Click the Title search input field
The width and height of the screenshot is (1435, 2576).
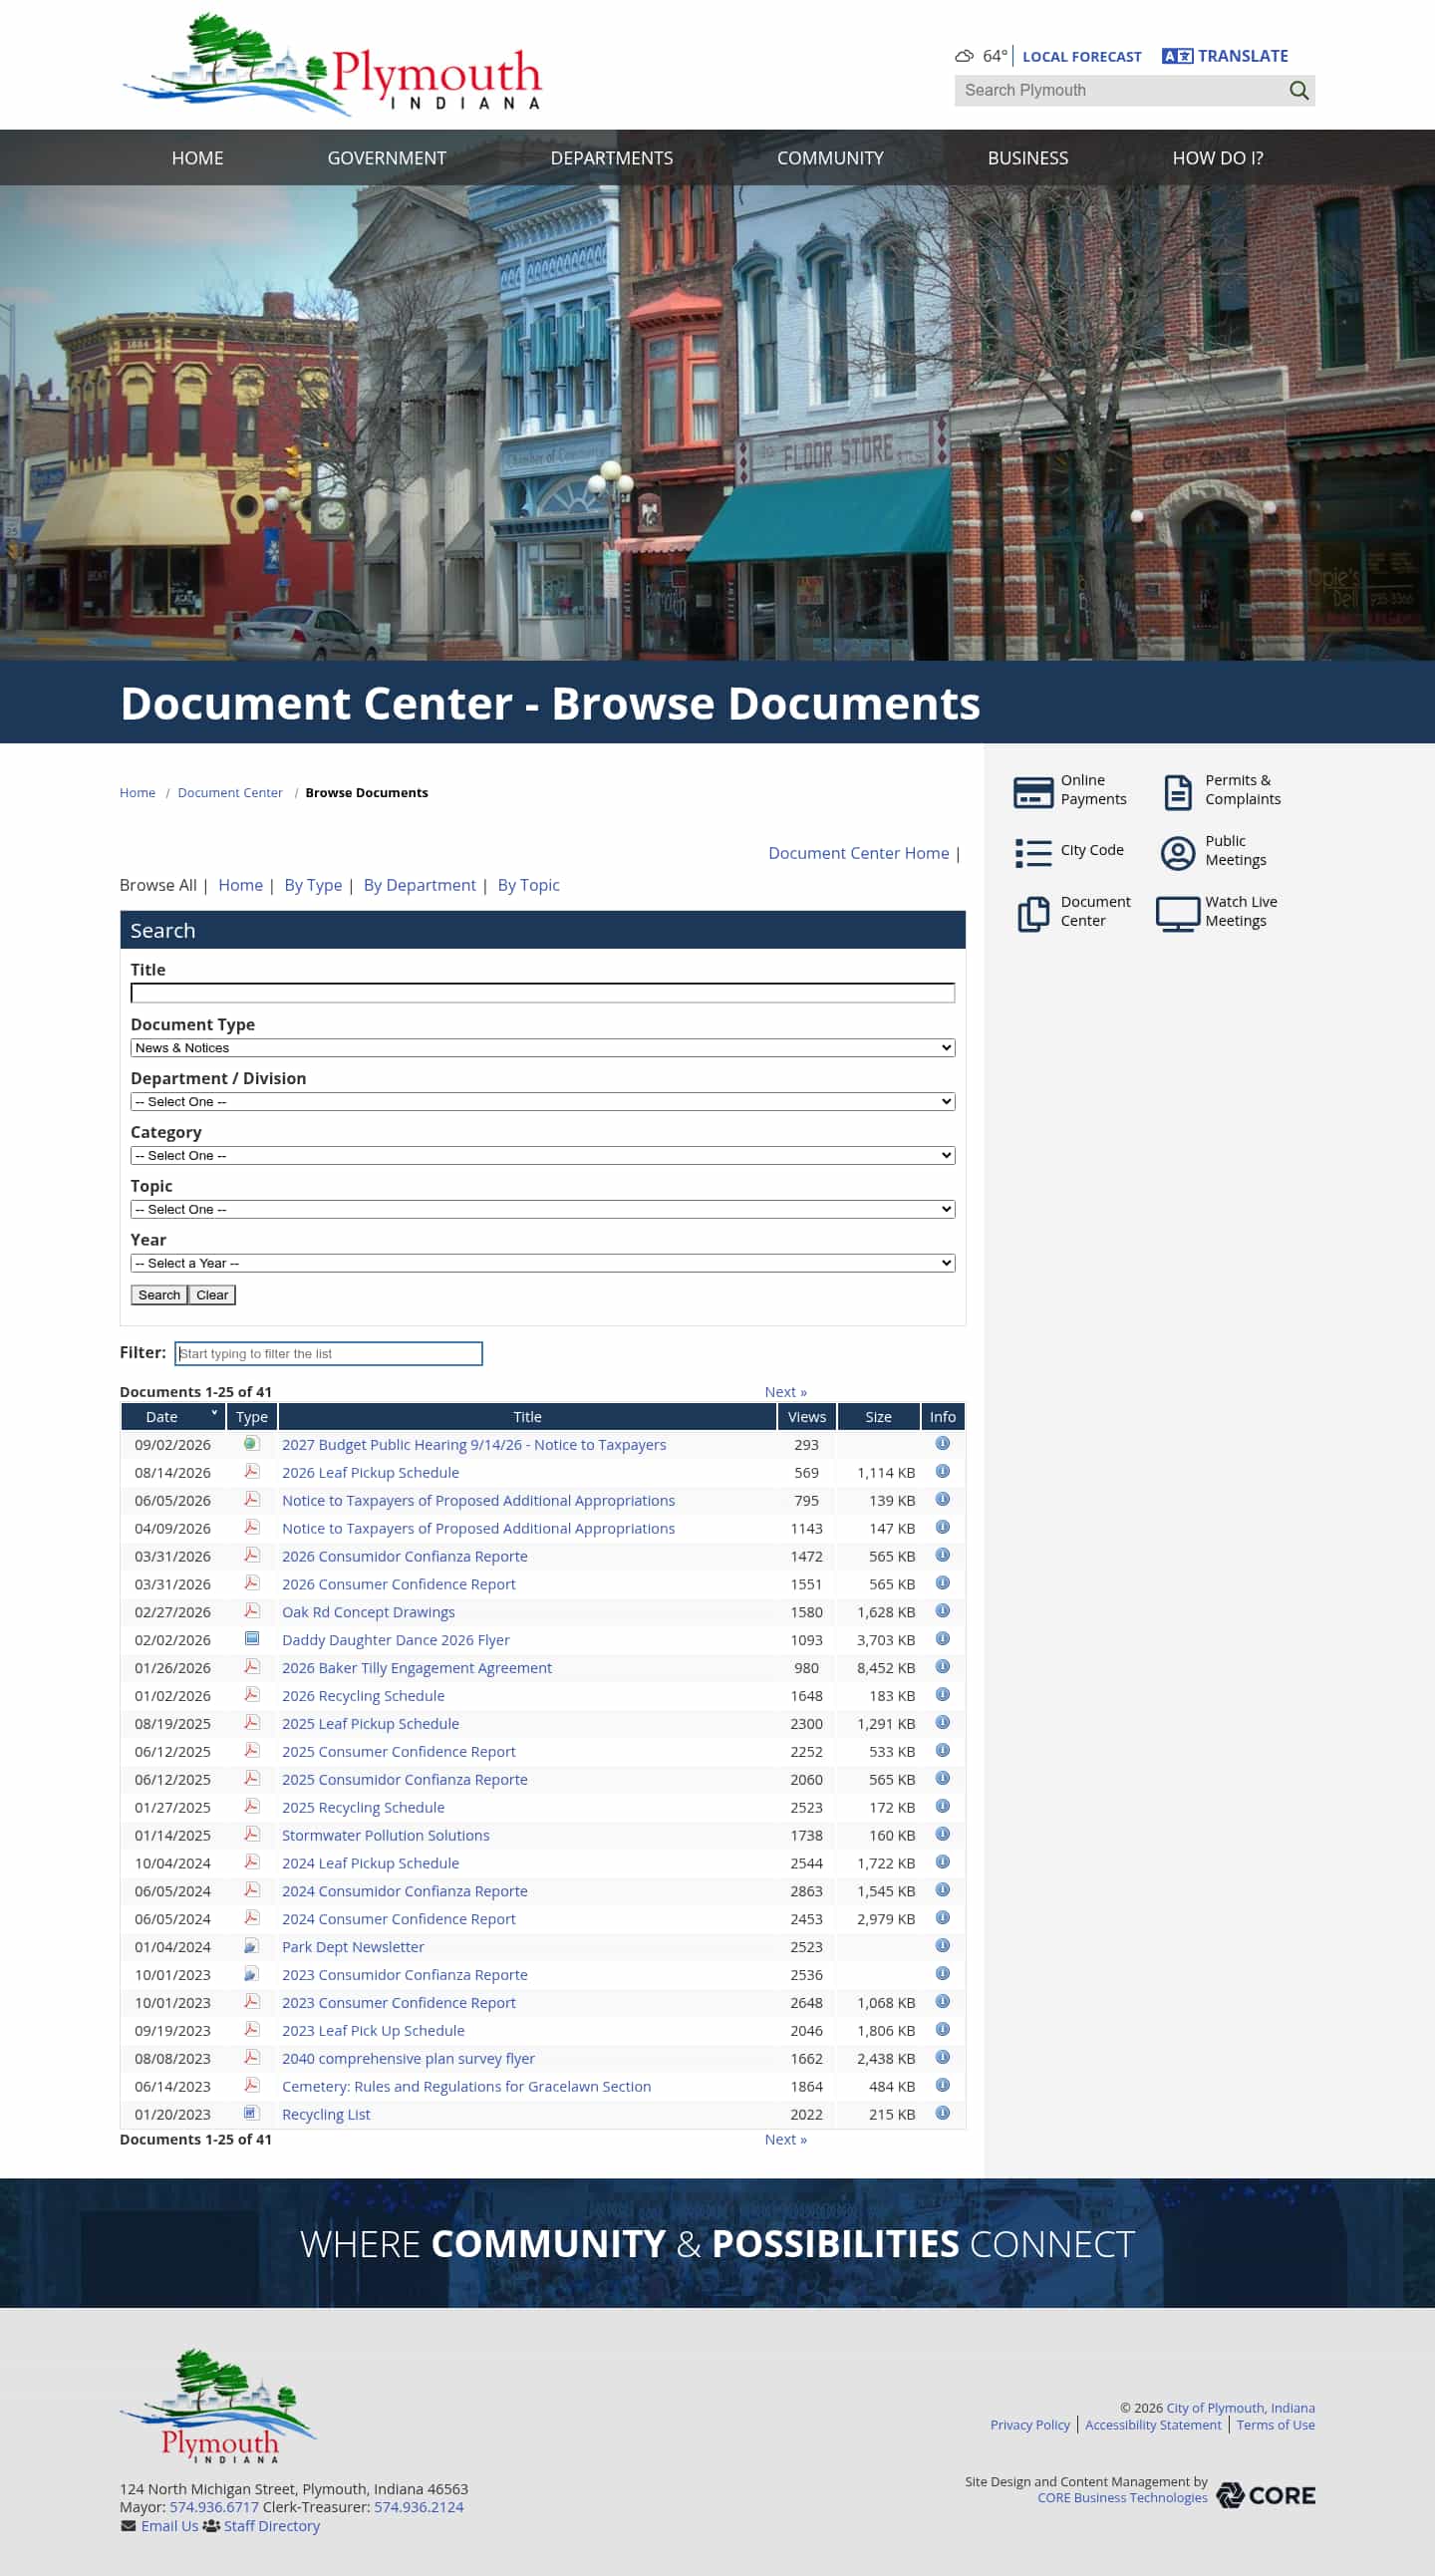pyautogui.click(x=543, y=993)
